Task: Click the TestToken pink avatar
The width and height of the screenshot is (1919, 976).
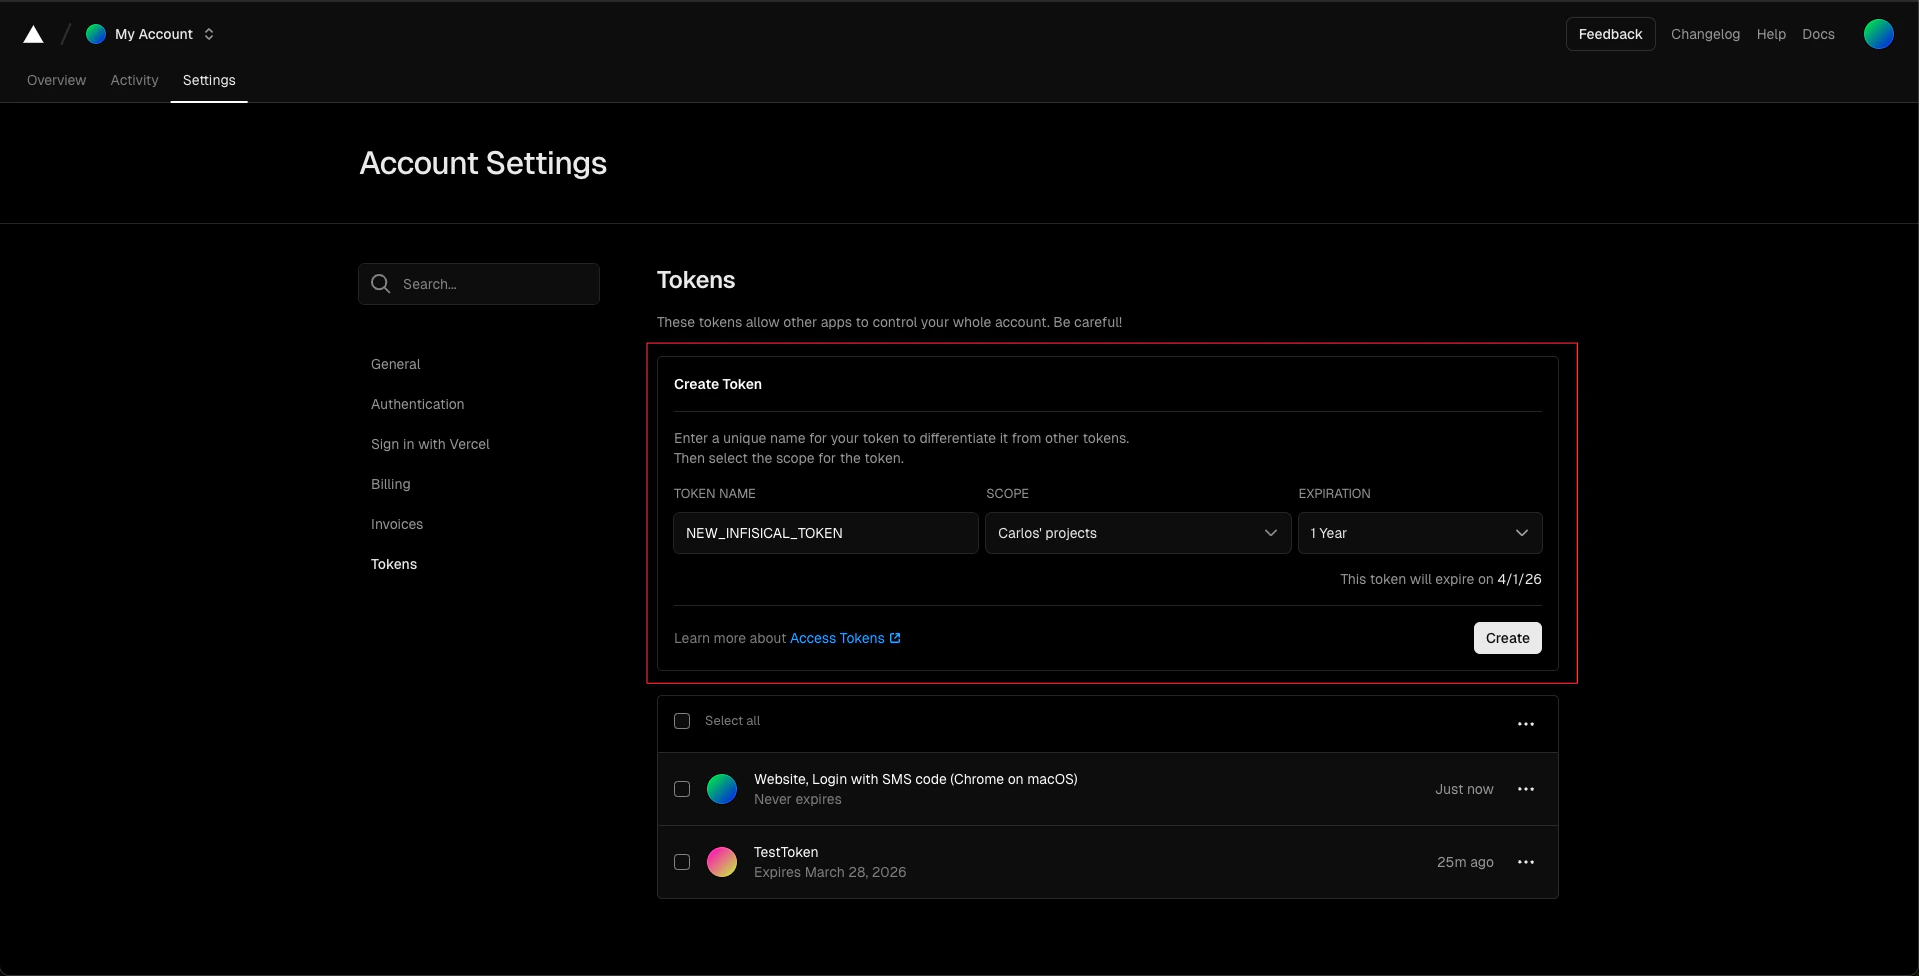Action: tap(722, 862)
